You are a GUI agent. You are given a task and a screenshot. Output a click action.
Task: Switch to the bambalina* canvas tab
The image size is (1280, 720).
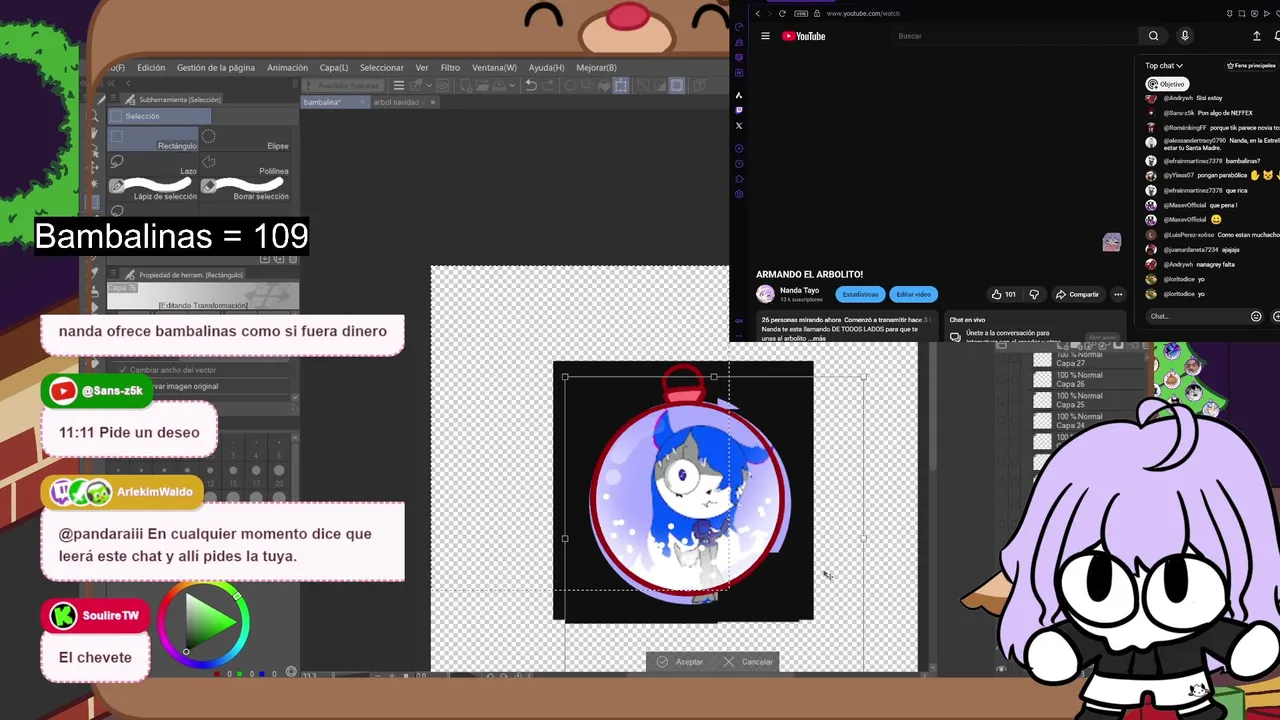[335, 102]
